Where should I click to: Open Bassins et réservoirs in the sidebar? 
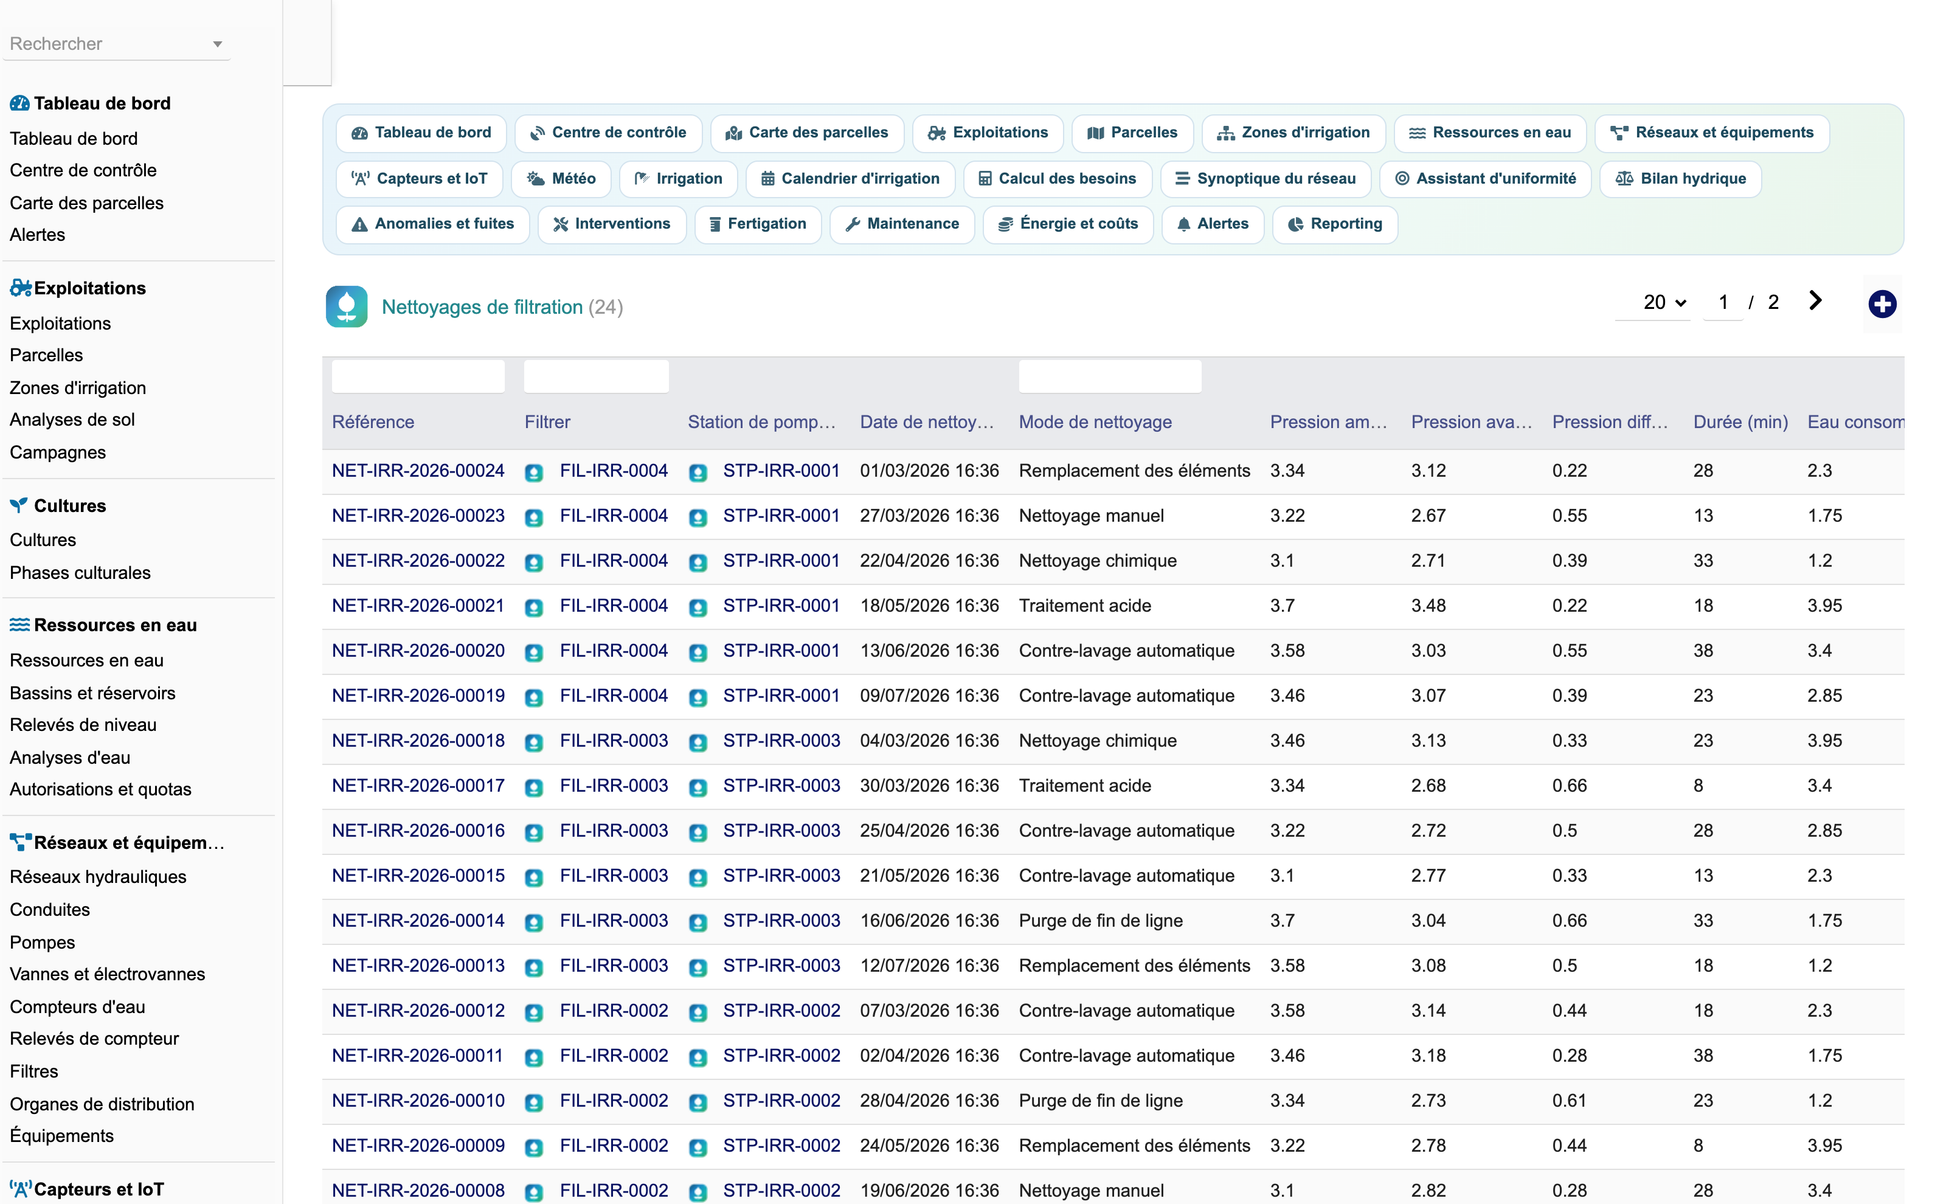click(92, 693)
